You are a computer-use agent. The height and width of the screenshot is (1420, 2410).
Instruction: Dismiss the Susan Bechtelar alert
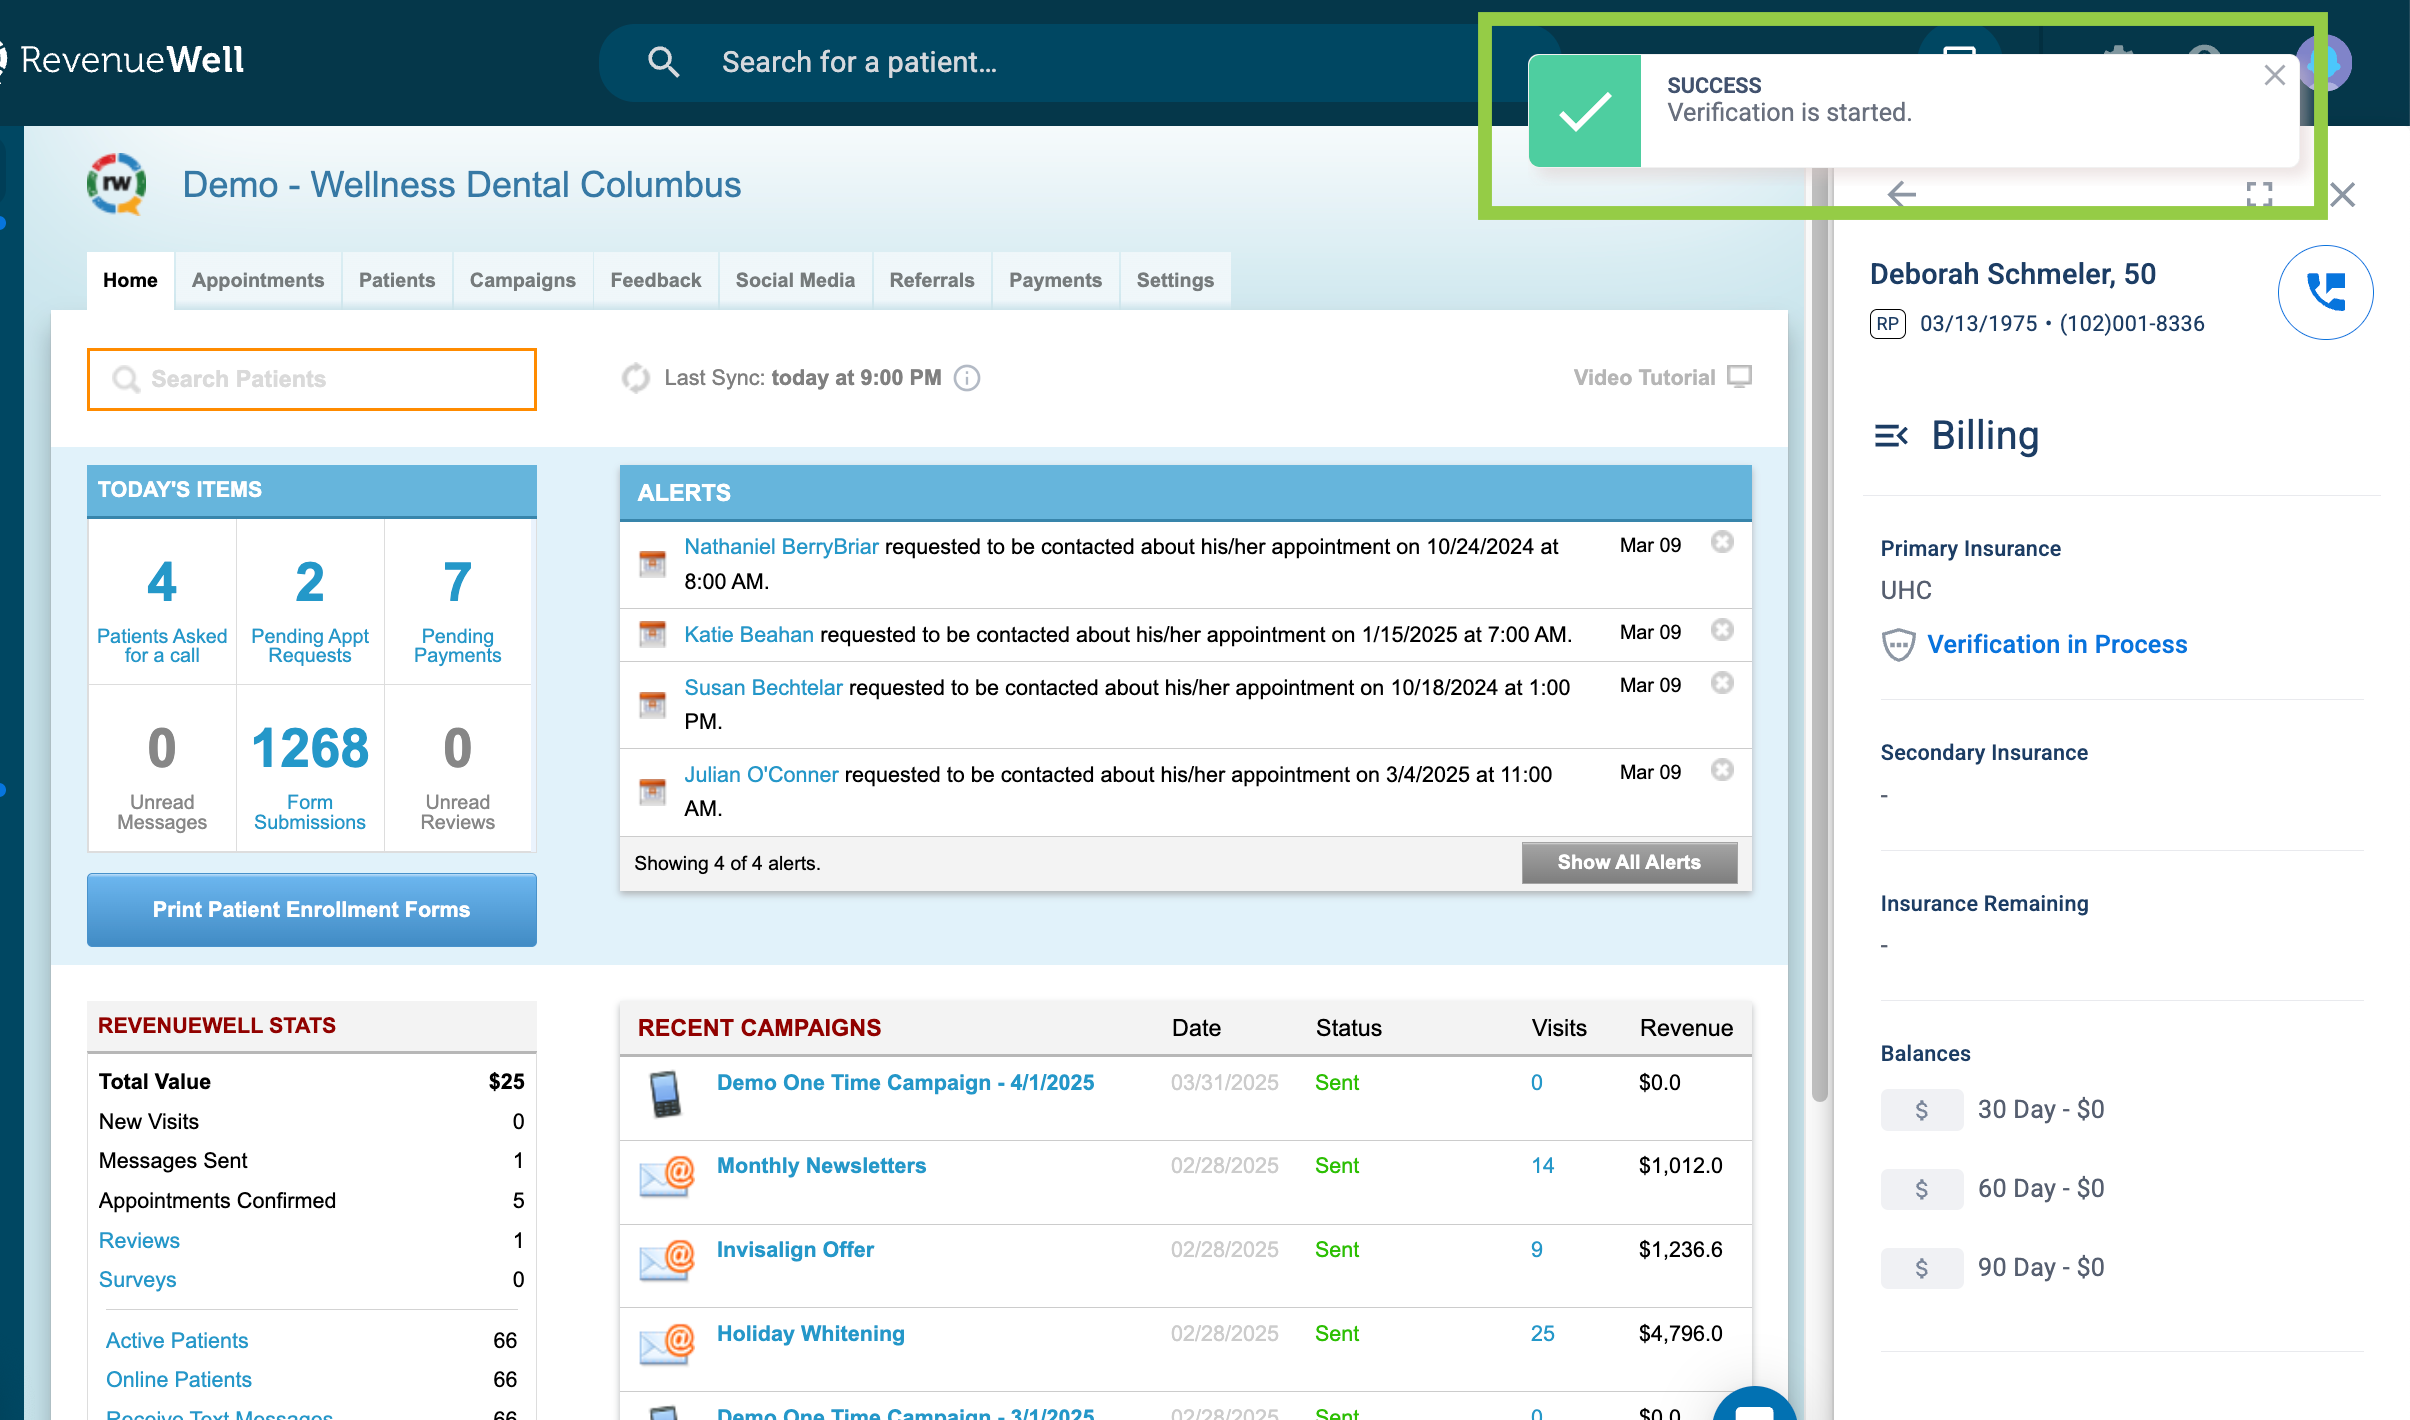pyautogui.click(x=1721, y=683)
